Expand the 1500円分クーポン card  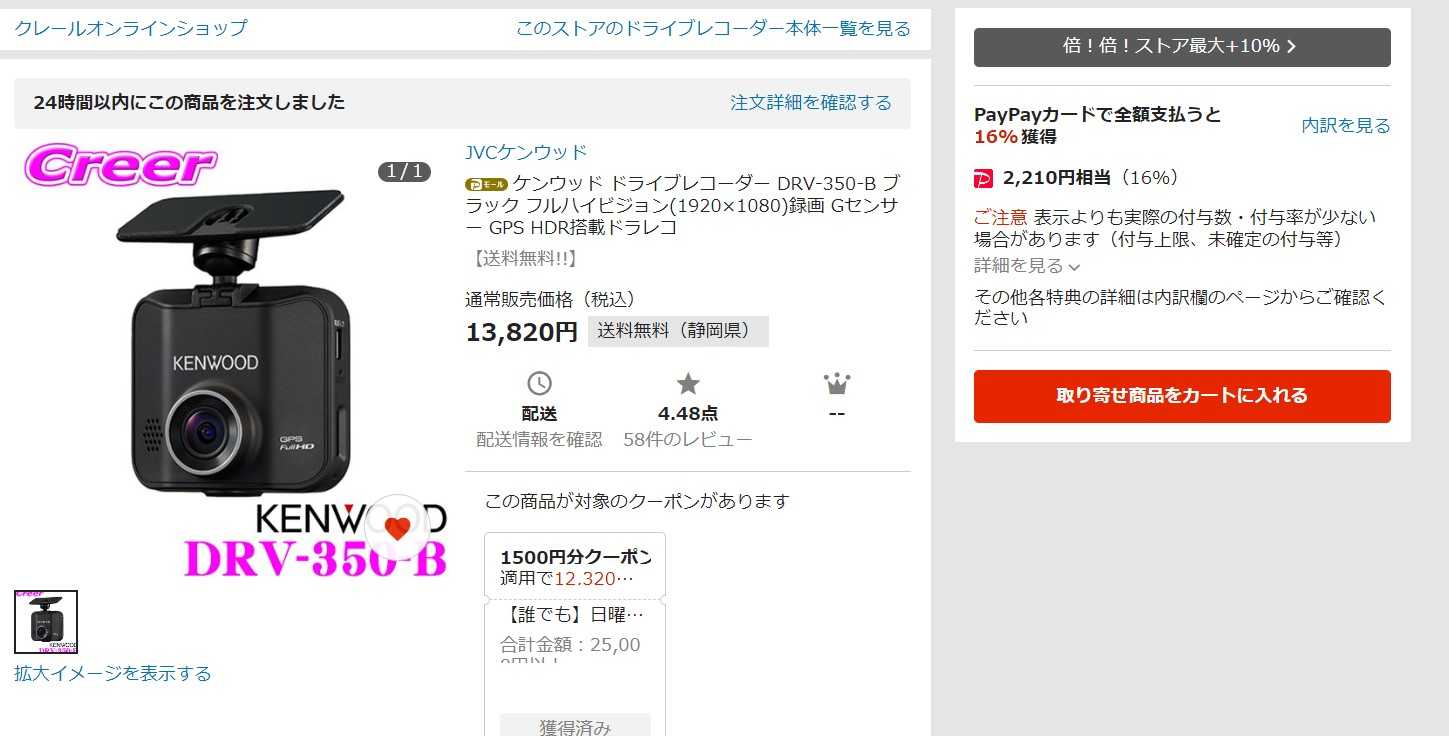tap(575, 567)
